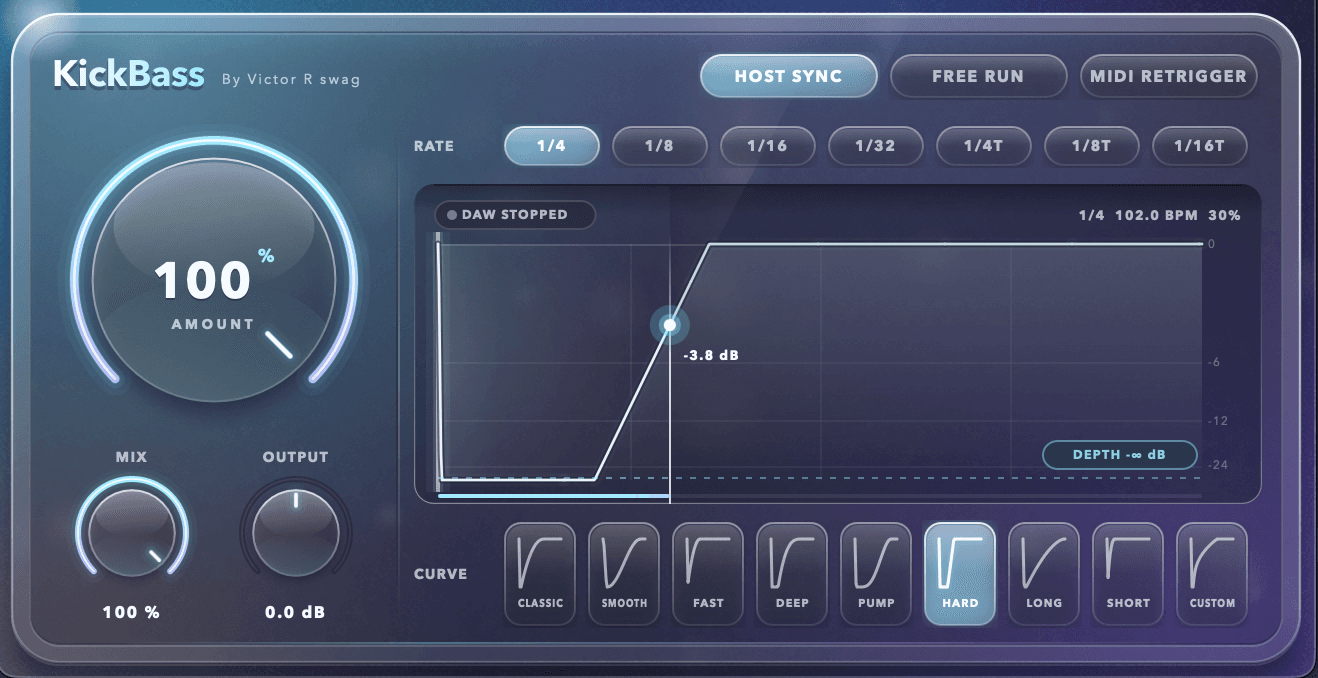1318x678 pixels.
Task: Choose the Short curve preset
Action: coord(1128,574)
